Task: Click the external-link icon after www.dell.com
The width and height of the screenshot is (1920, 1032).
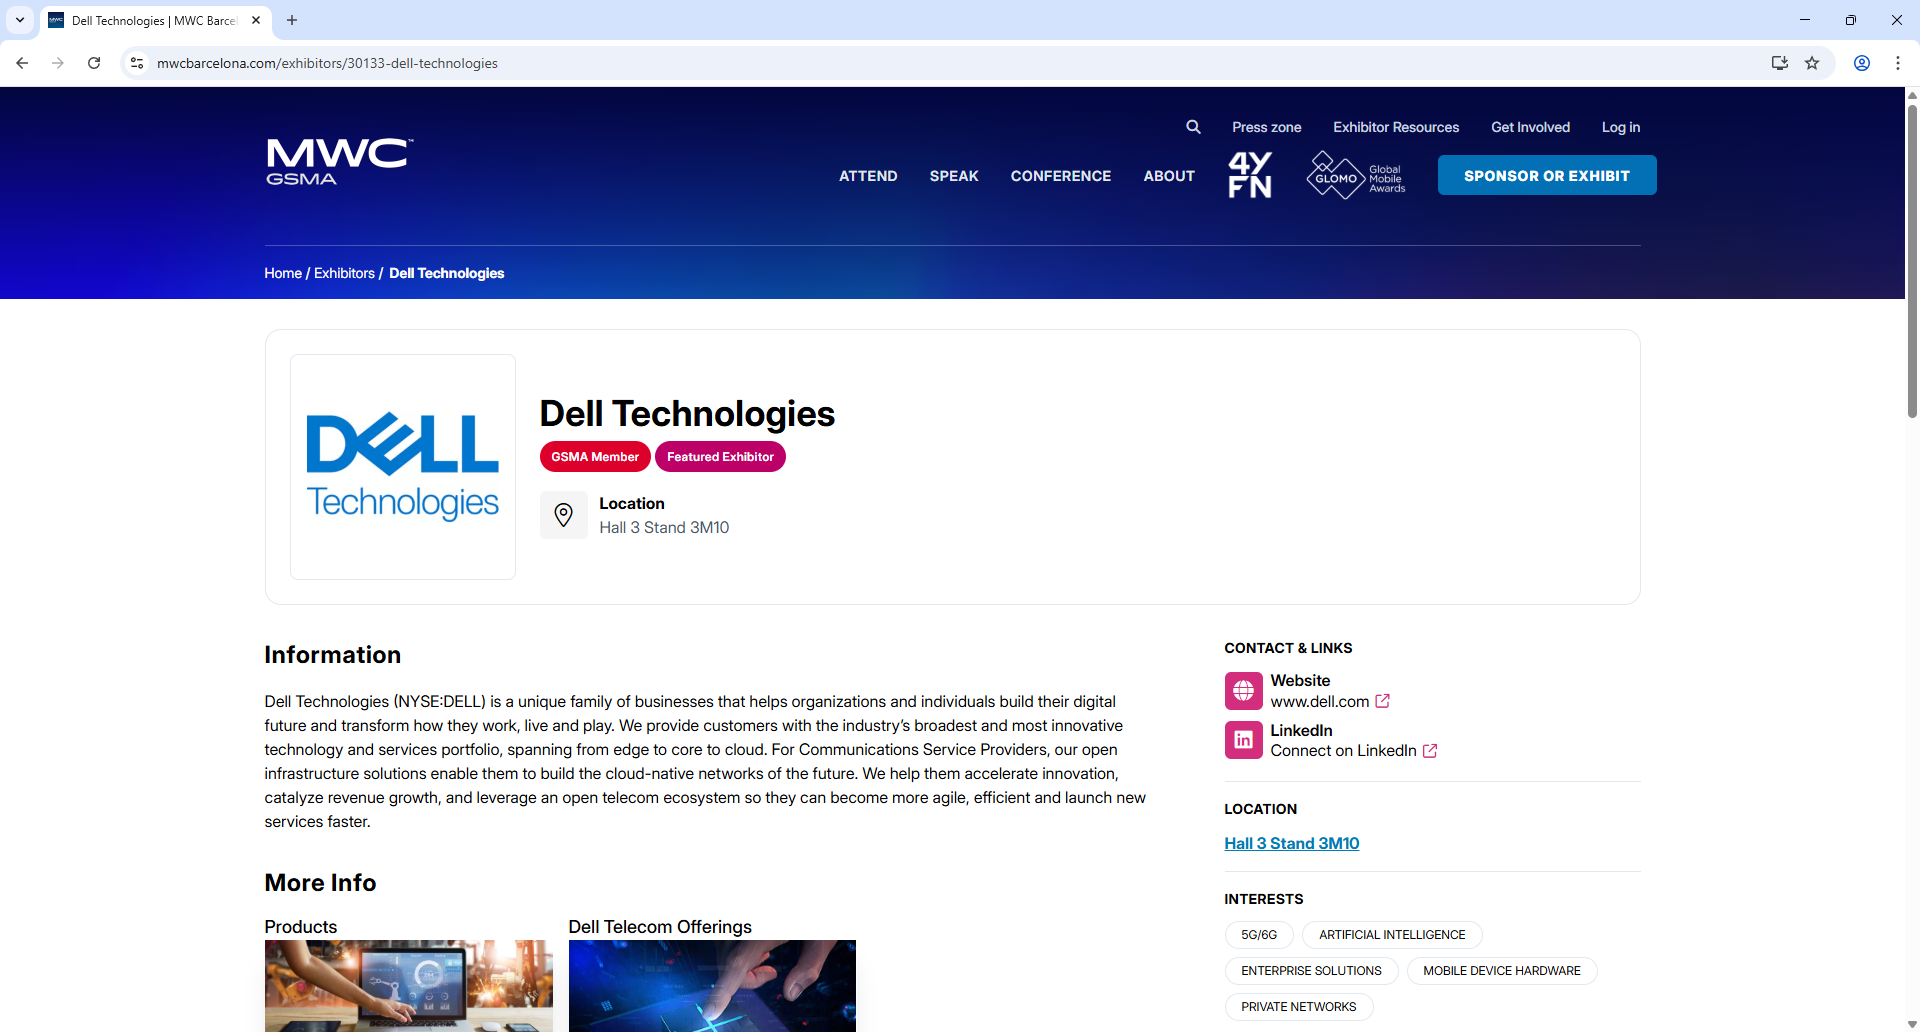Action: click(x=1382, y=701)
